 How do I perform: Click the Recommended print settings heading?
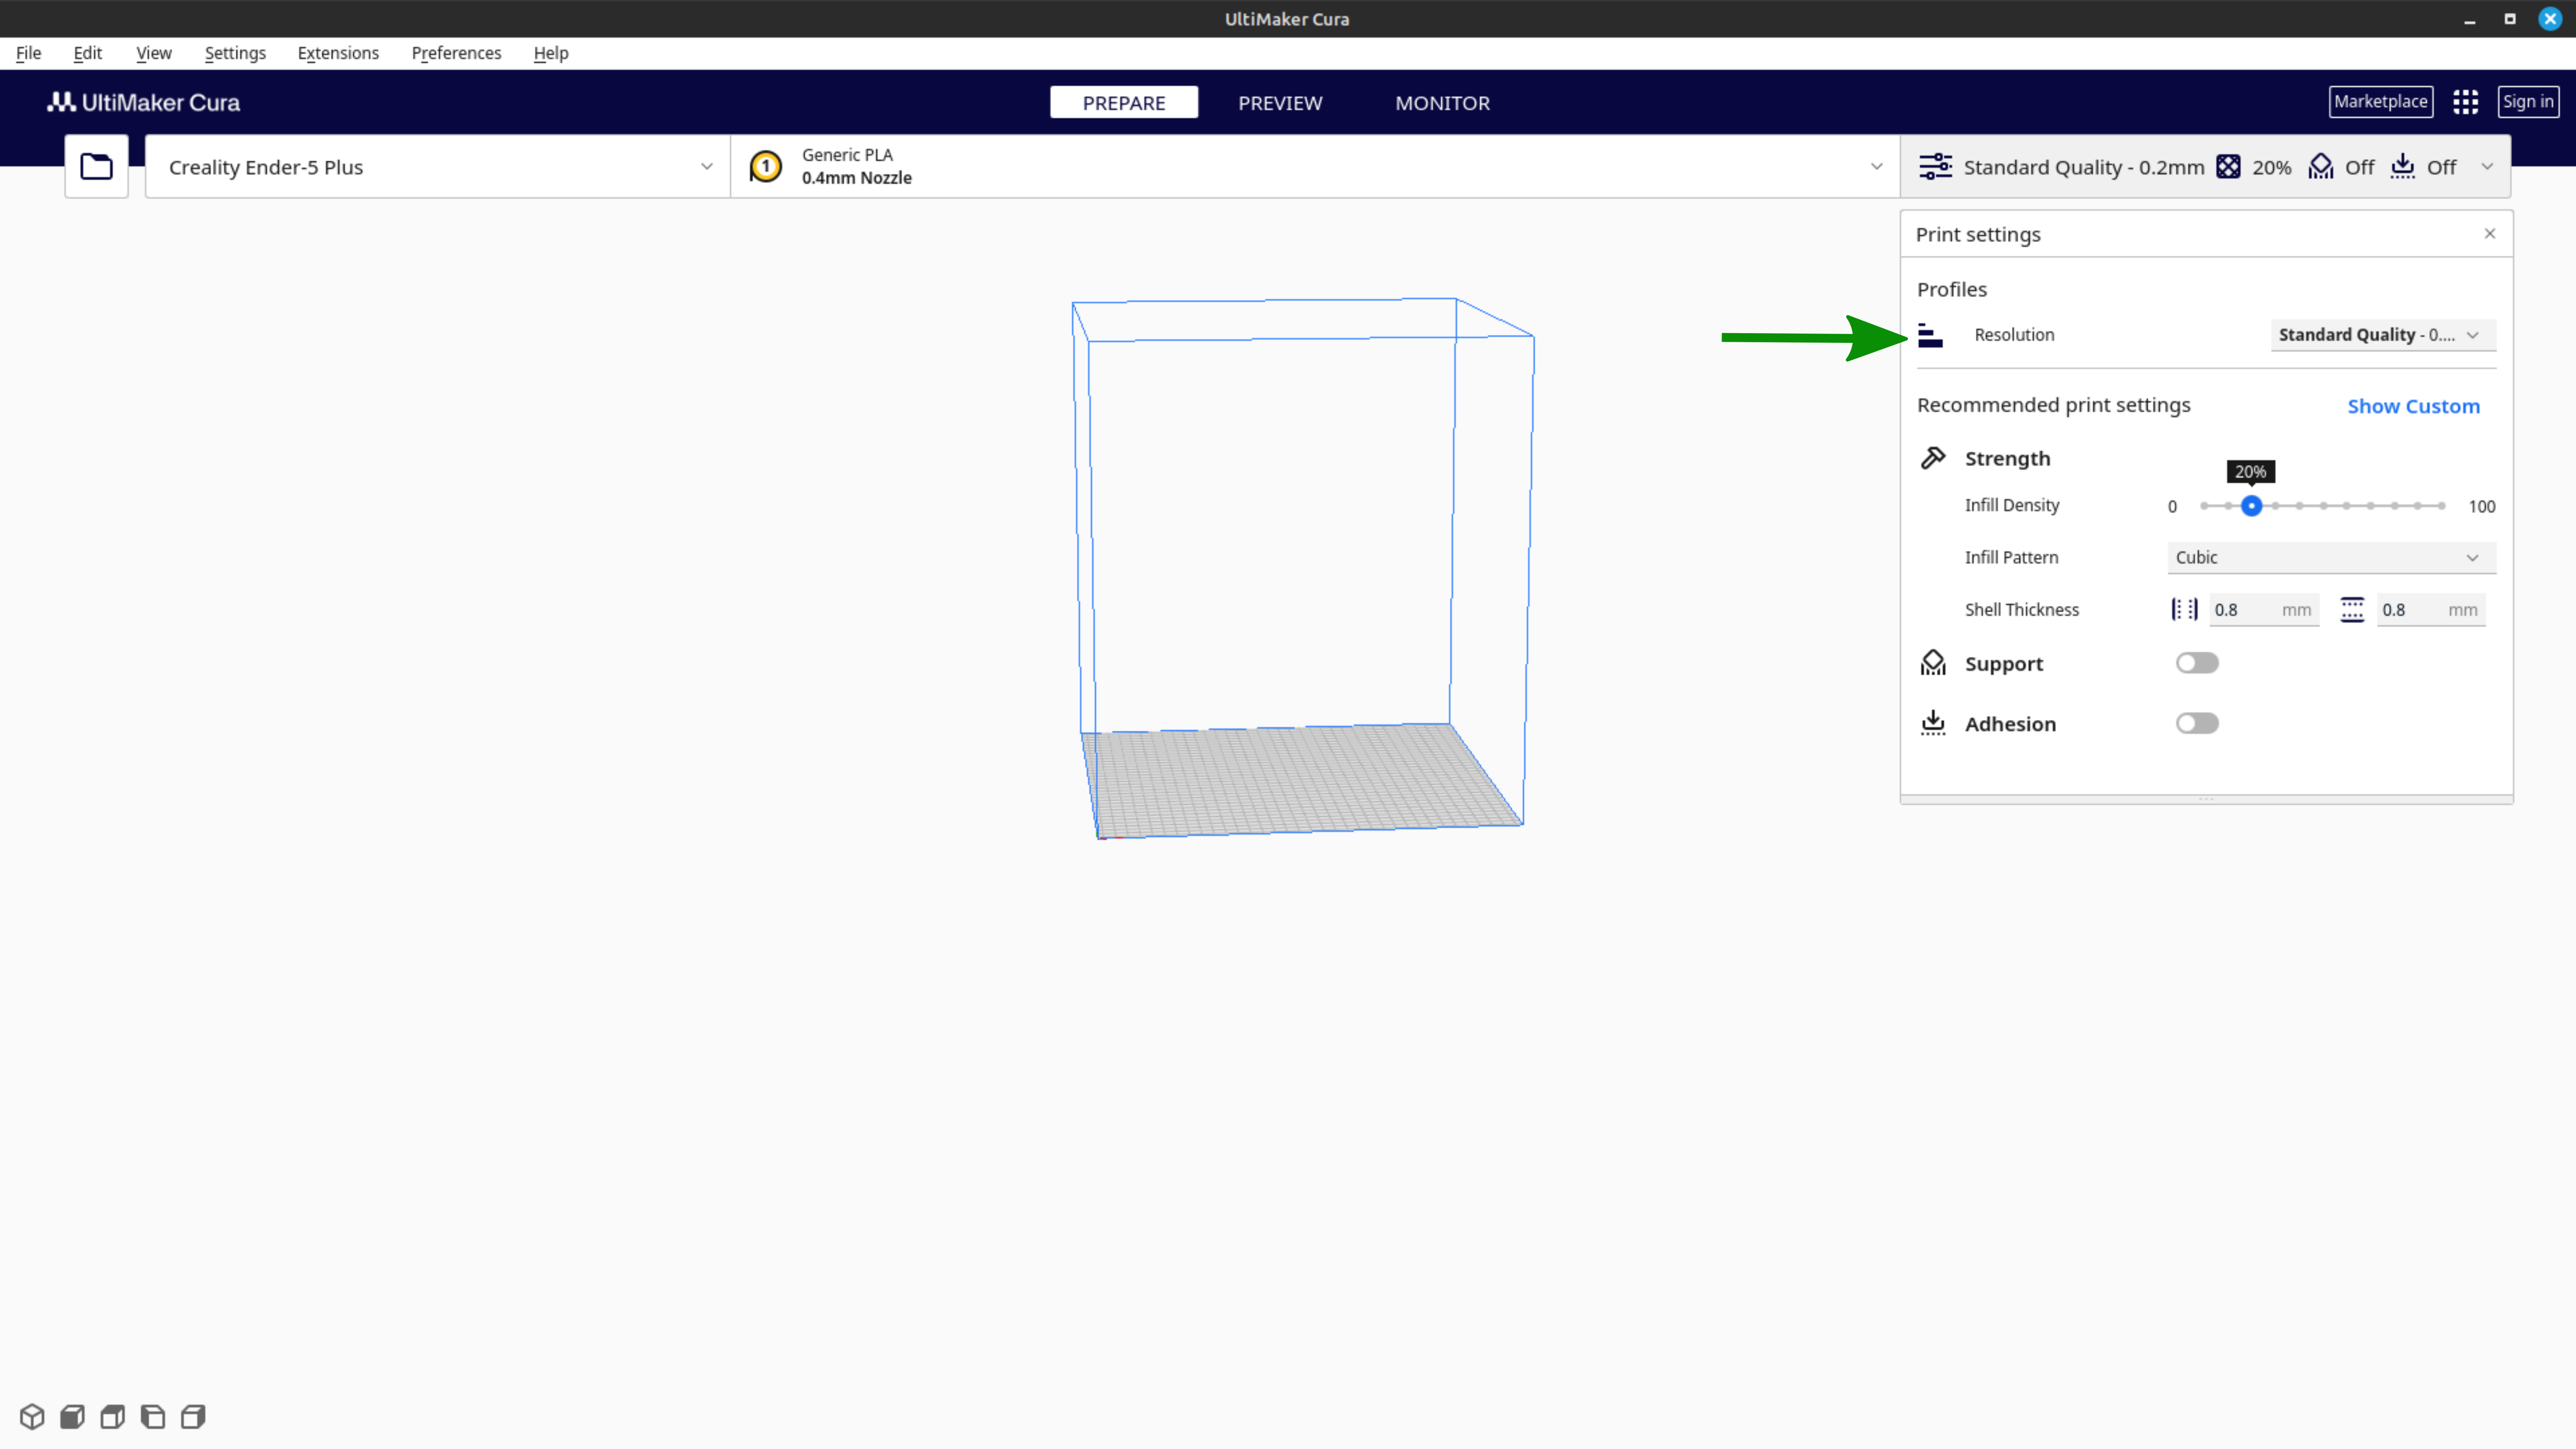pyautogui.click(x=2053, y=405)
